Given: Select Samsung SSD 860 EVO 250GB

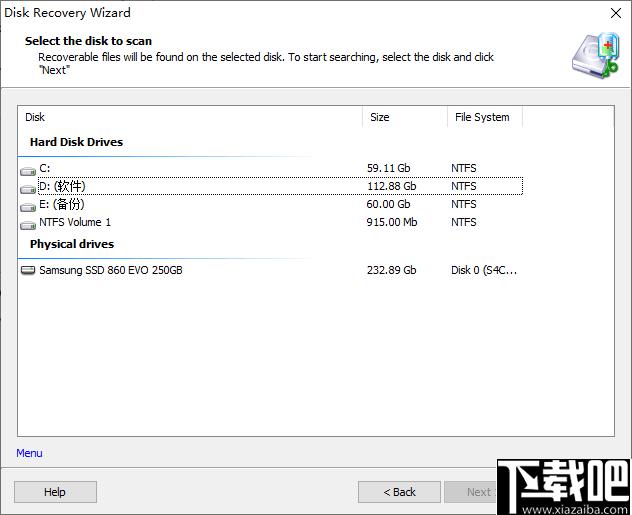Looking at the screenshot, I should [271, 270].
